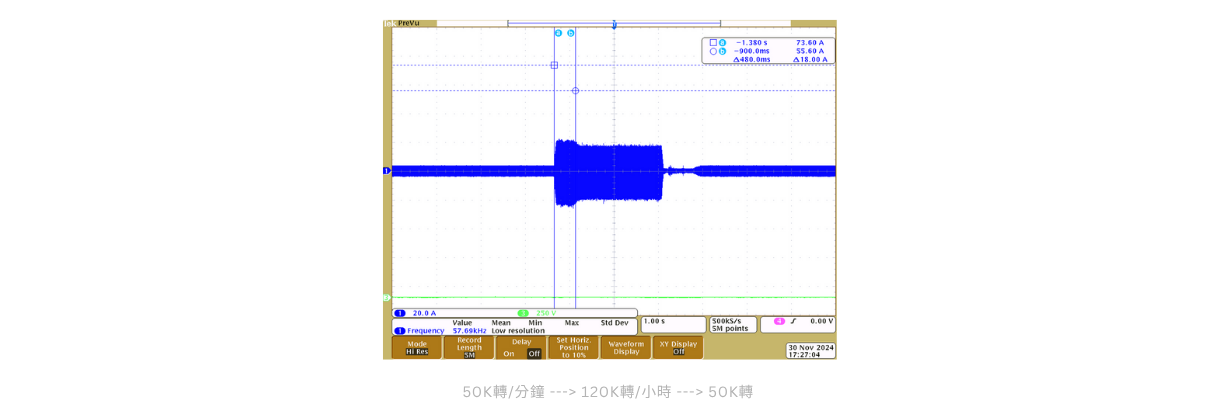Click the channel 3 ground indicator
1220x400 pixels.
pos(387,297)
